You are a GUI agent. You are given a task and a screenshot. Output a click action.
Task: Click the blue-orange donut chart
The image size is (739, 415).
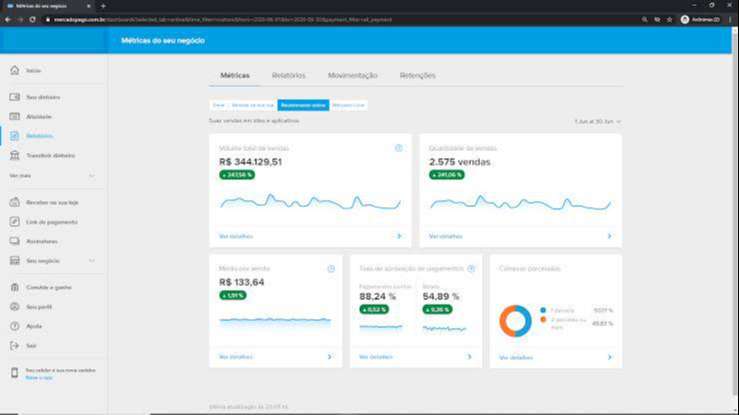click(515, 320)
